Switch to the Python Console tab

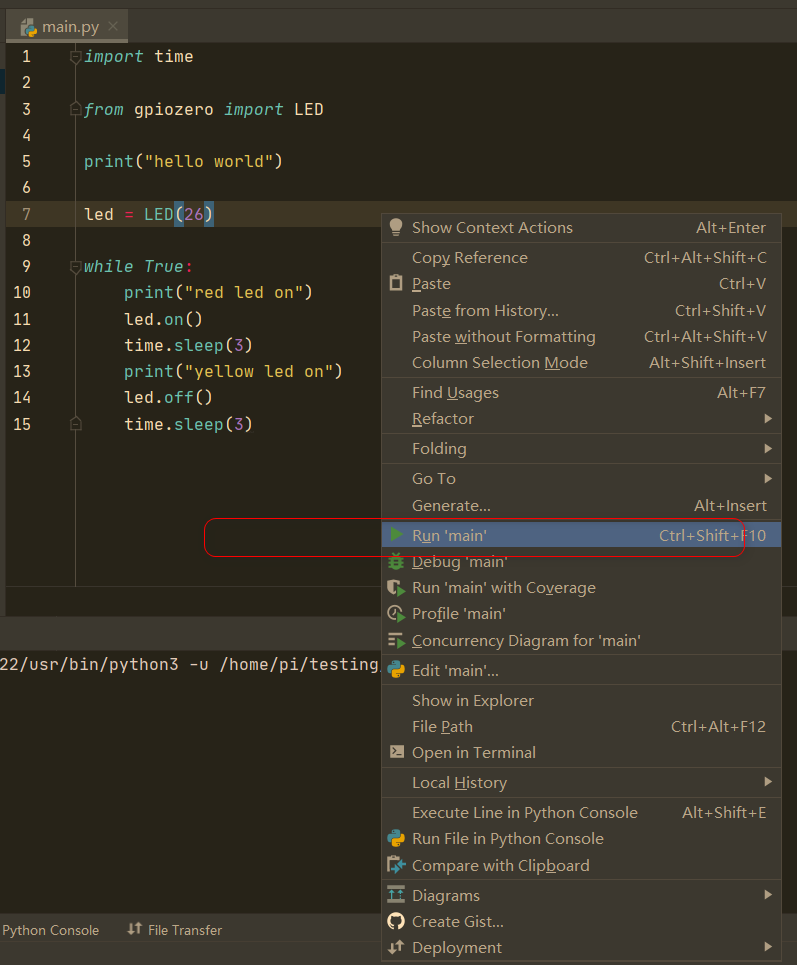coord(50,930)
